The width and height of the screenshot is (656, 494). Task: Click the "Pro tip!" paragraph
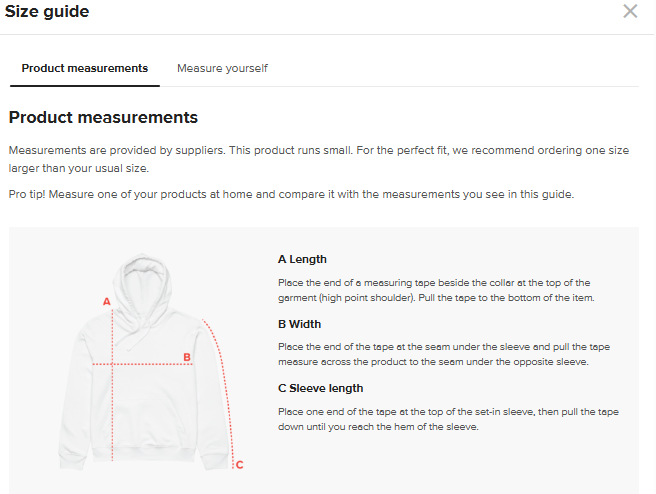291,194
